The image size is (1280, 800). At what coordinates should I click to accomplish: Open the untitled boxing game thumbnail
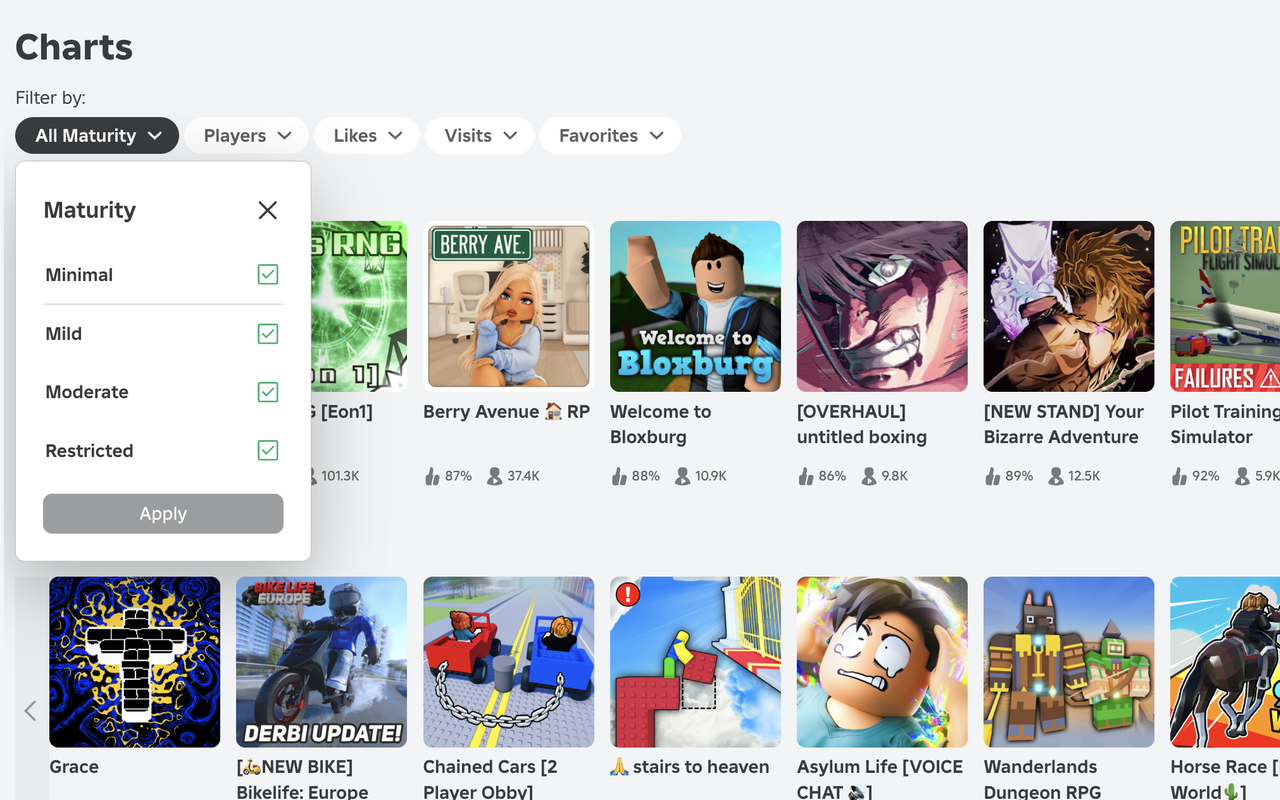click(882, 306)
